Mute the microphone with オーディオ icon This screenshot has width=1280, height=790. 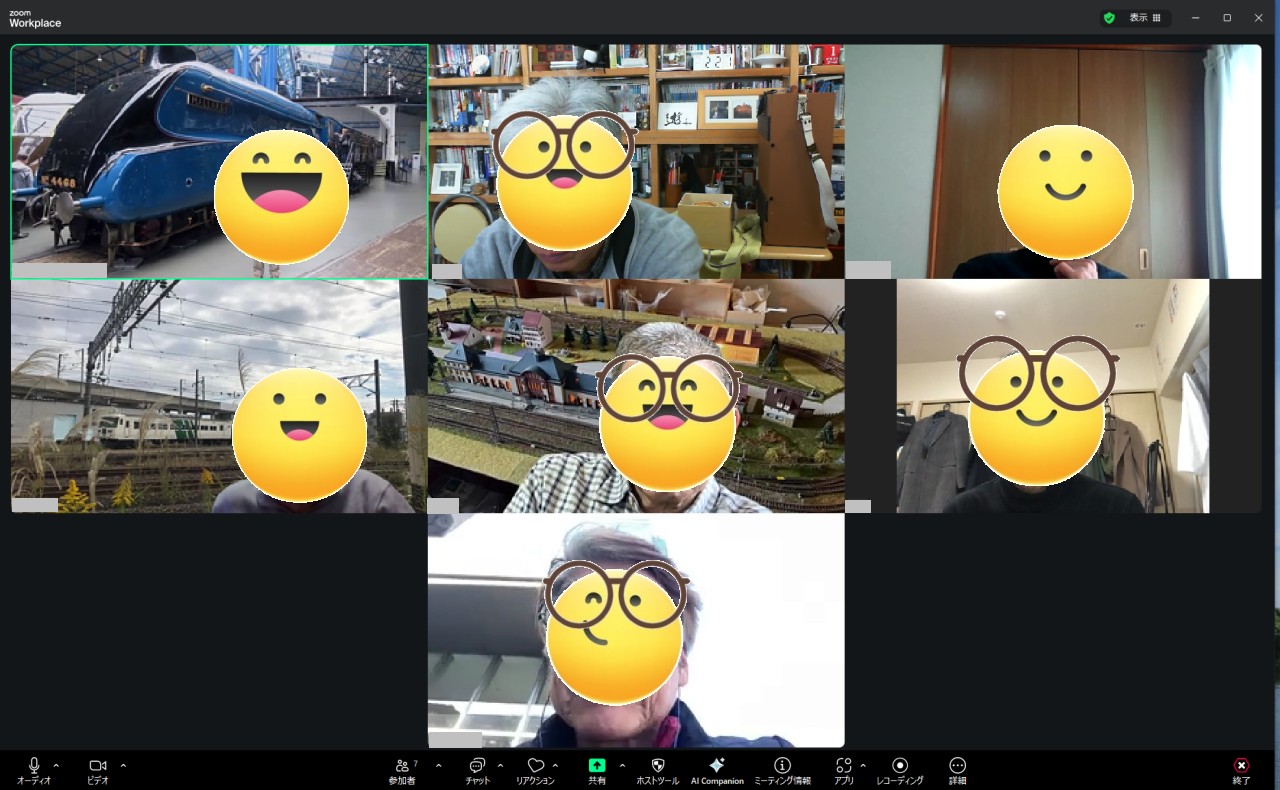[34, 766]
